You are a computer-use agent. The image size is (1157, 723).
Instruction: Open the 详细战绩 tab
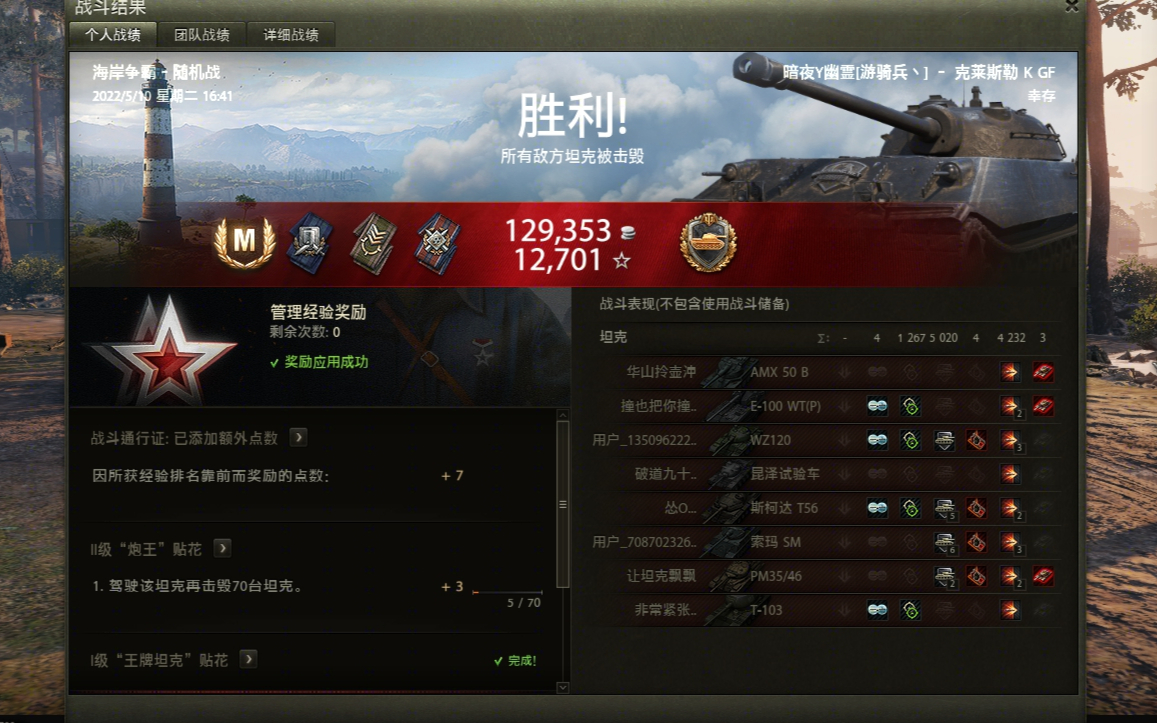[x=291, y=35]
